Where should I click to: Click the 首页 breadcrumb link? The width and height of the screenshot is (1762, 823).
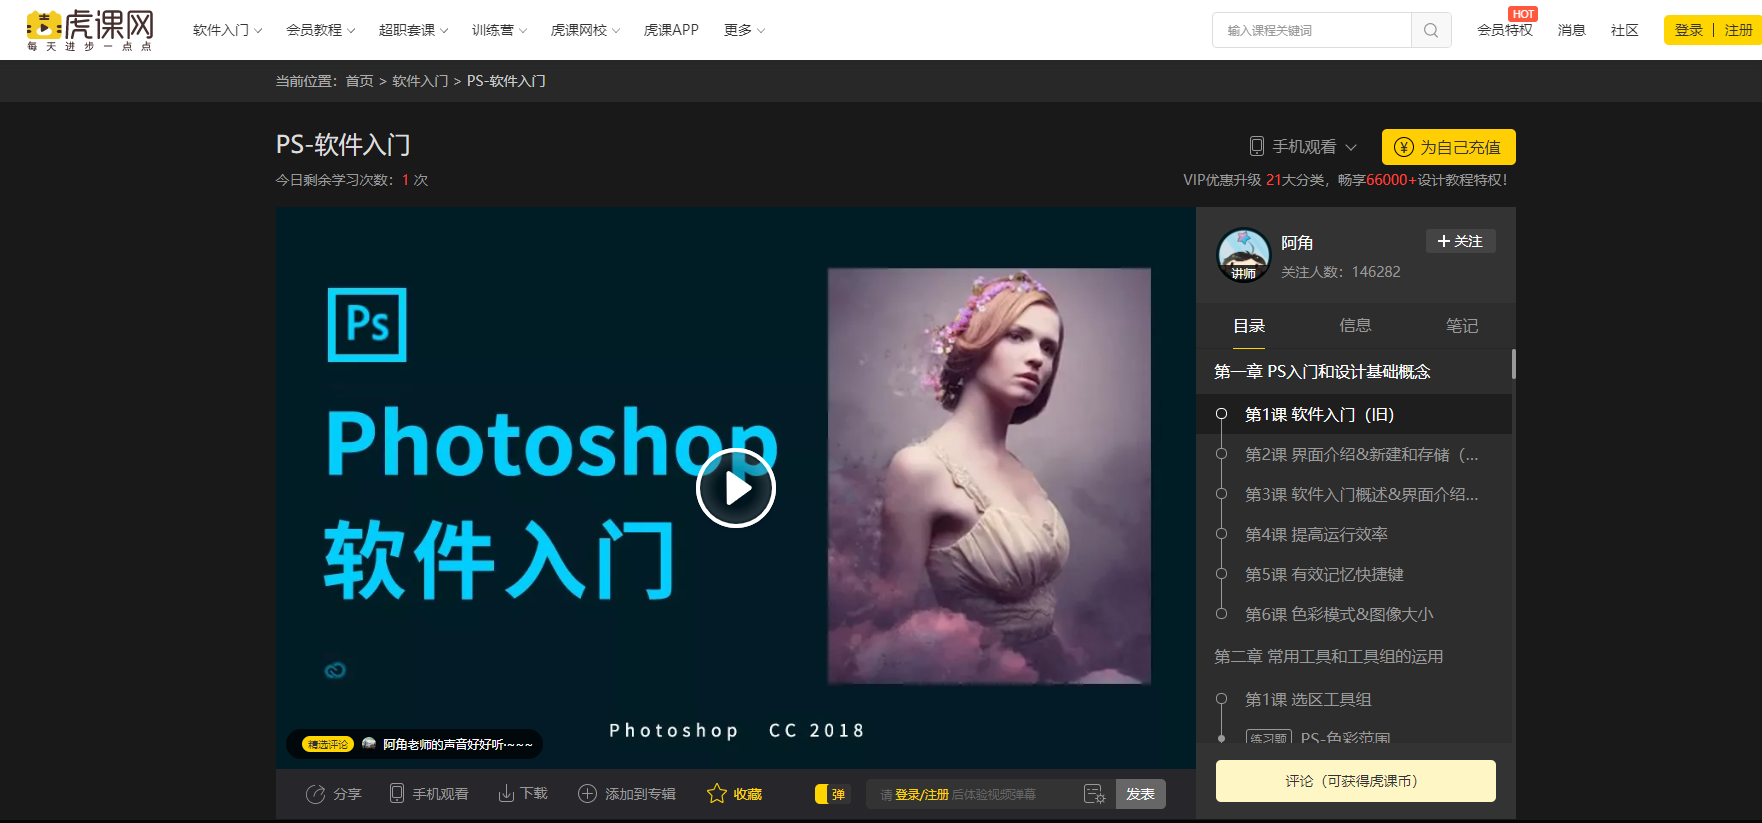pos(359,81)
